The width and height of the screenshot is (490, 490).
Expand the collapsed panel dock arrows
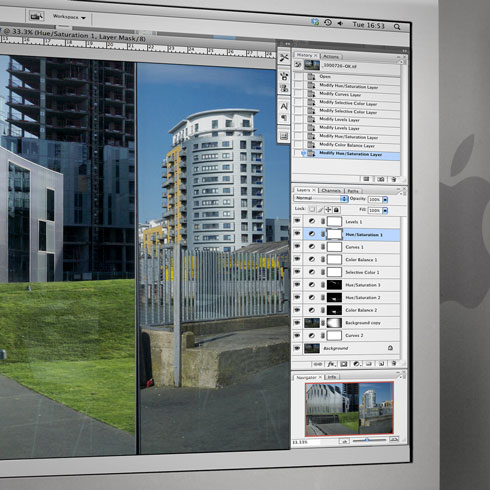click(x=287, y=44)
